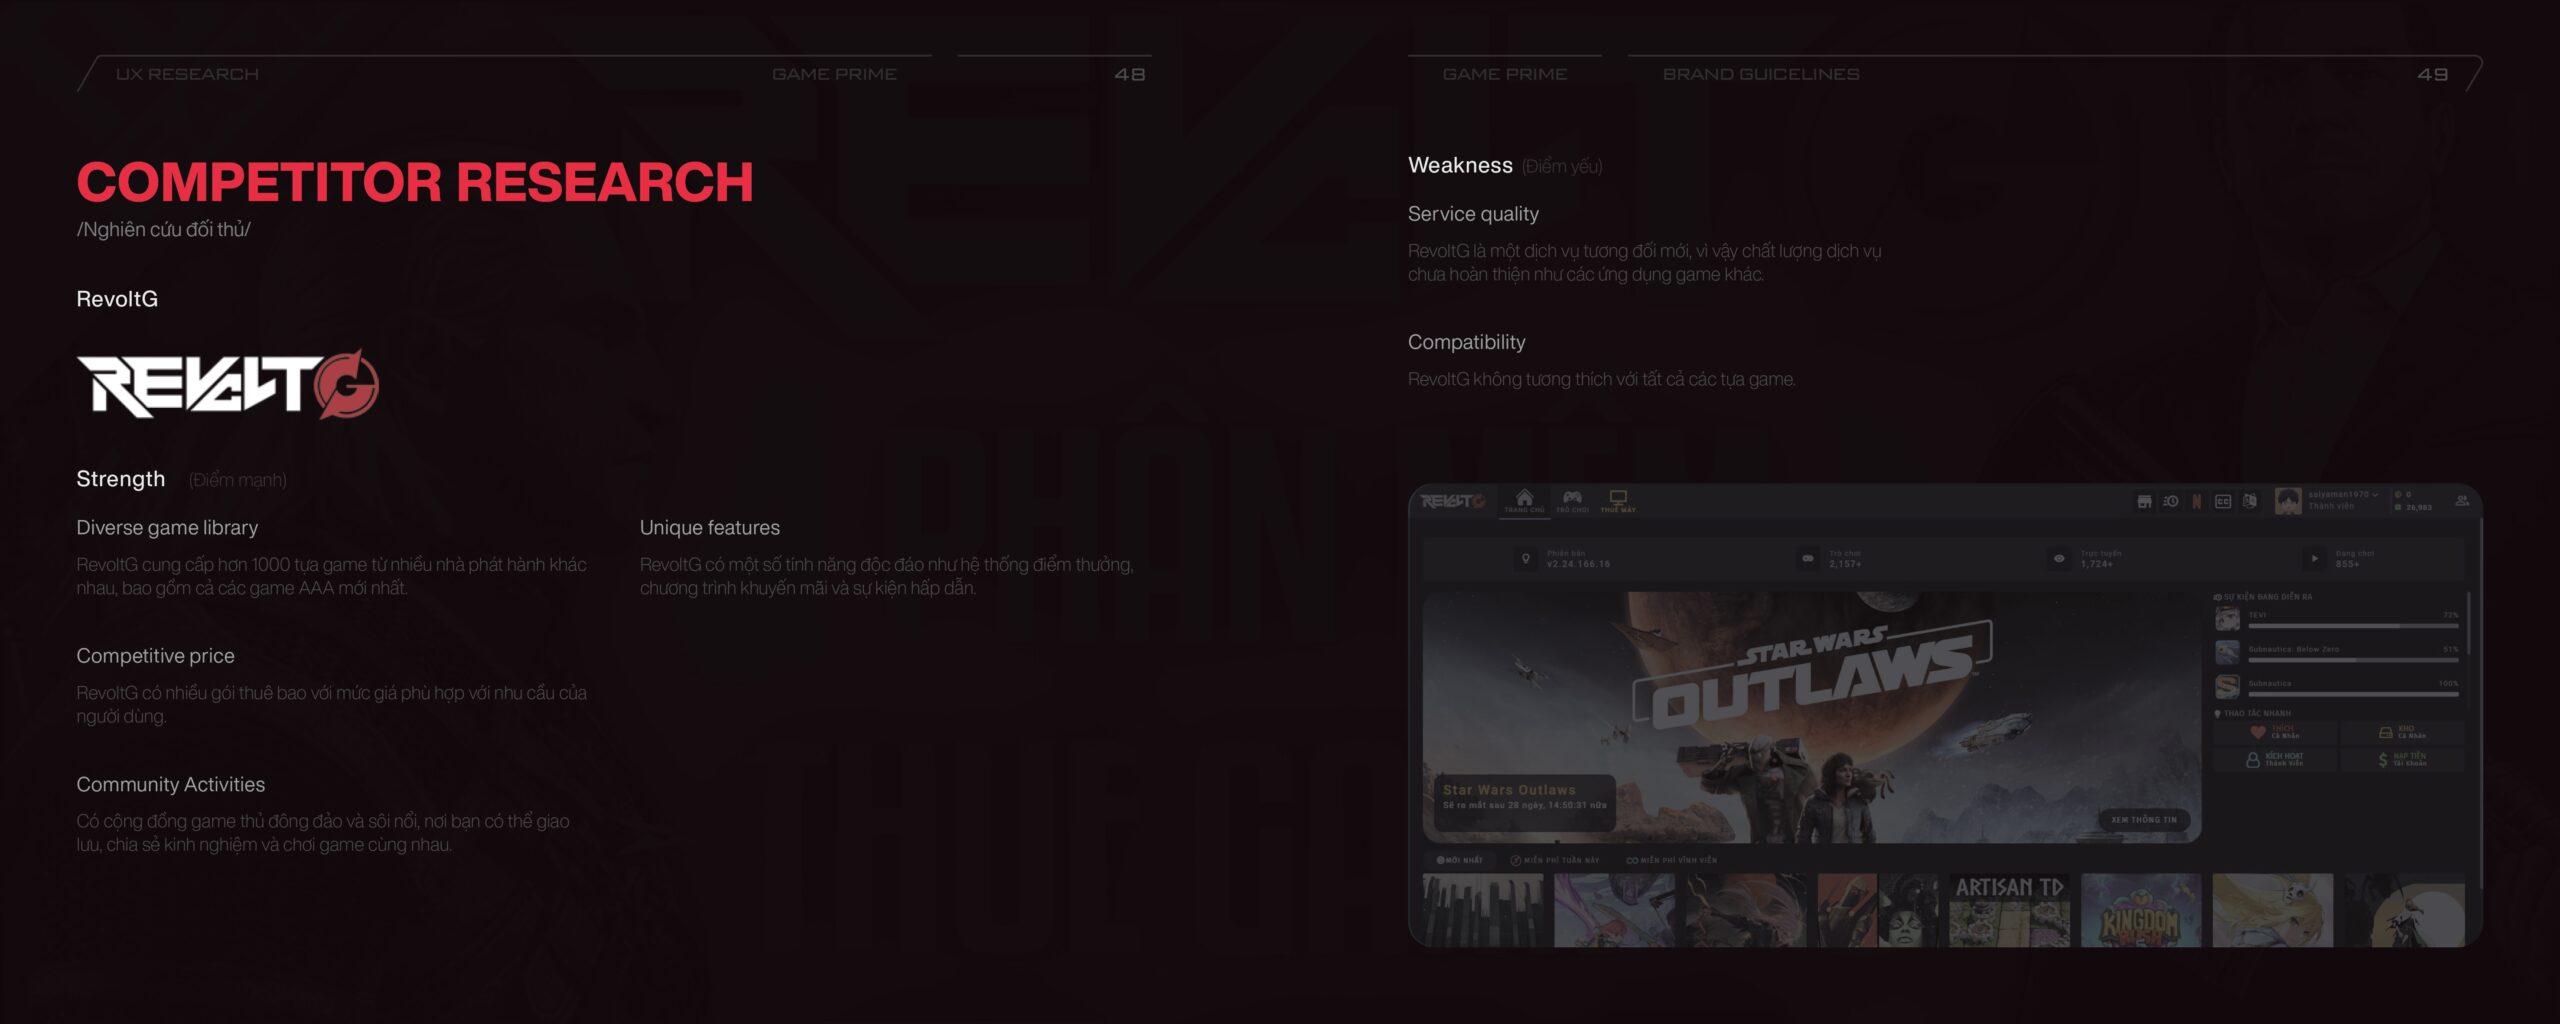Image resolution: width=2560 pixels, height=1024 pixels.
Task: Click the "BRAND GUIDELINES" header label
Action: point(1761,74)
